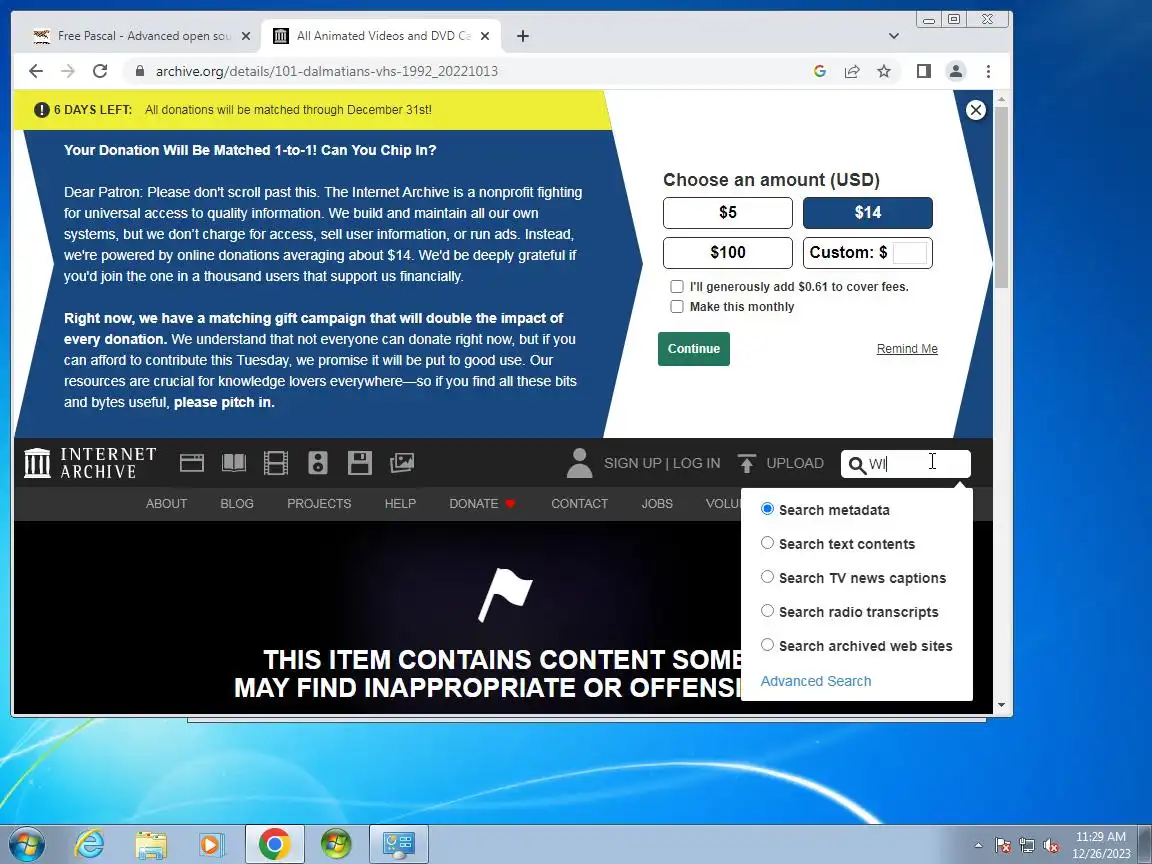Click the scrollbar down arrow
This screenshot has width=1152, height=864.
pyautogui.click(x=1001, y=705)
